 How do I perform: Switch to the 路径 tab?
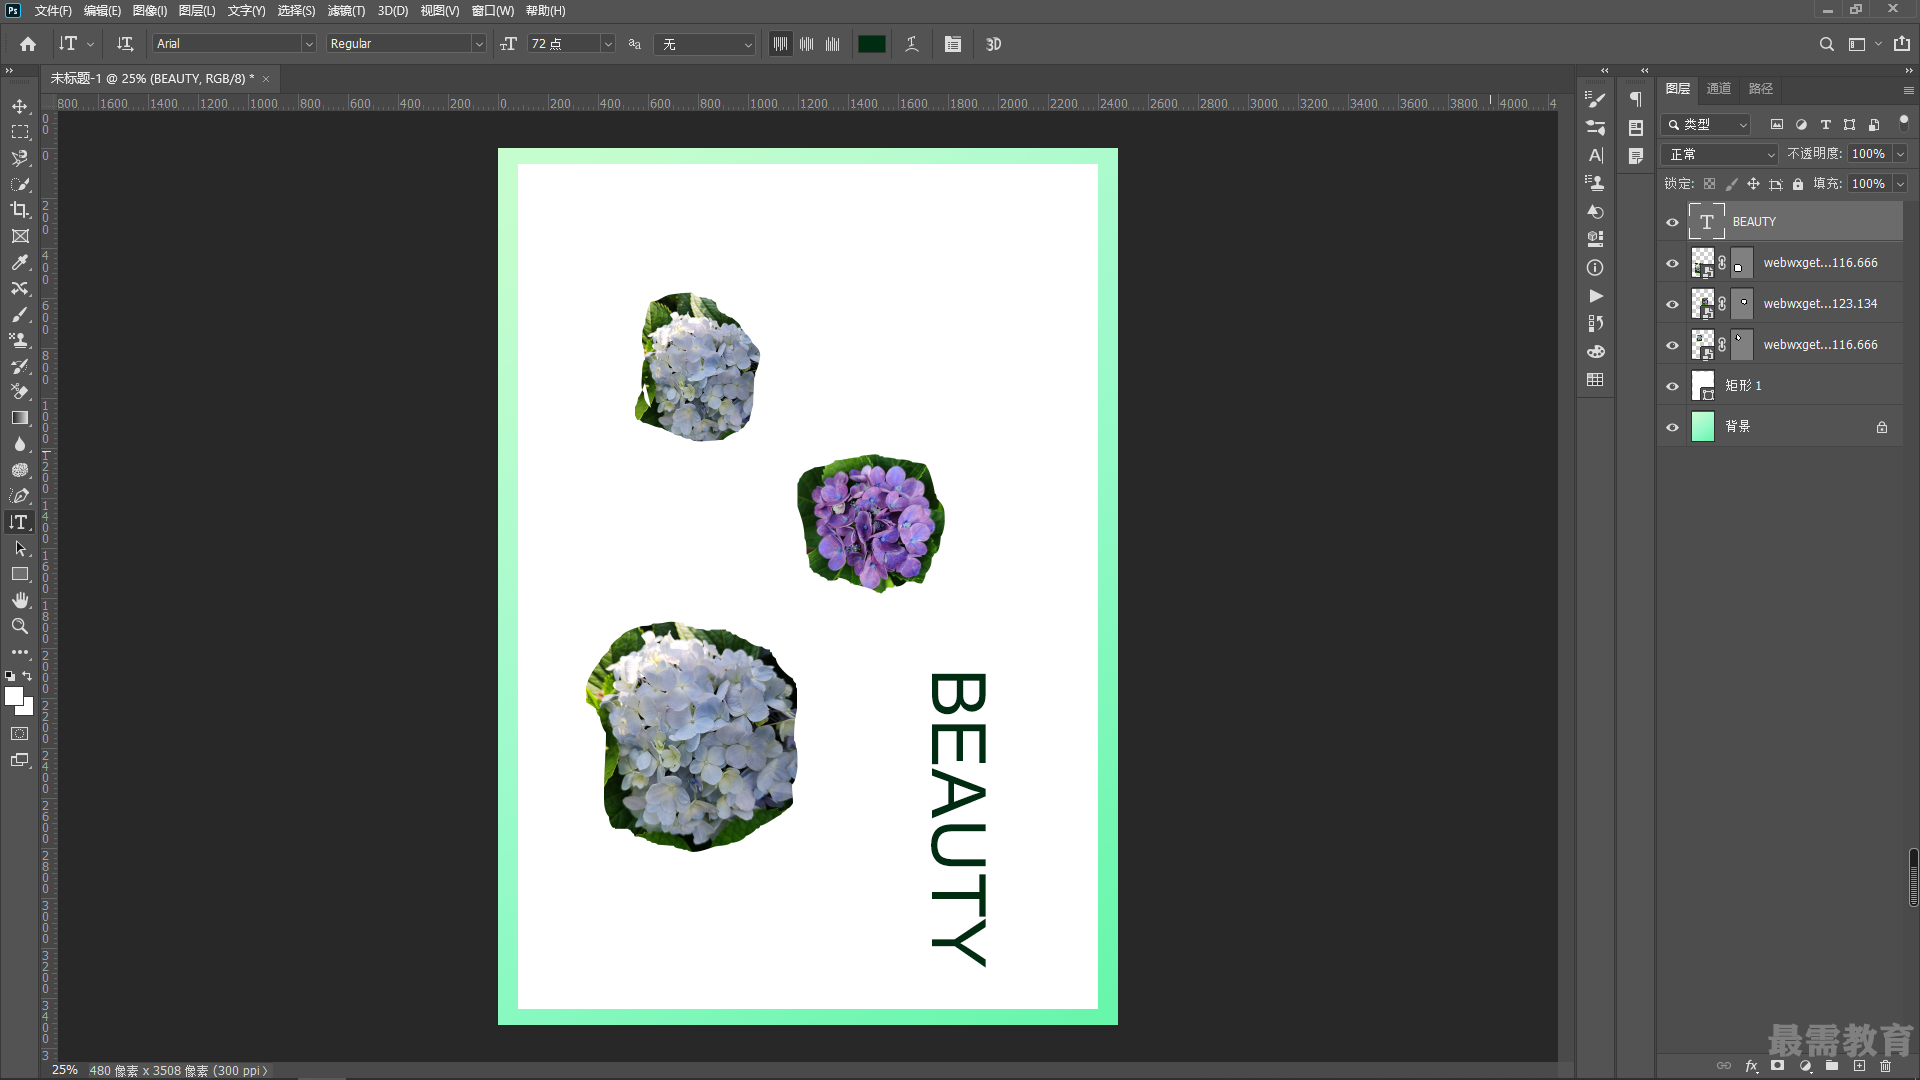click(x=1761, y=89)
